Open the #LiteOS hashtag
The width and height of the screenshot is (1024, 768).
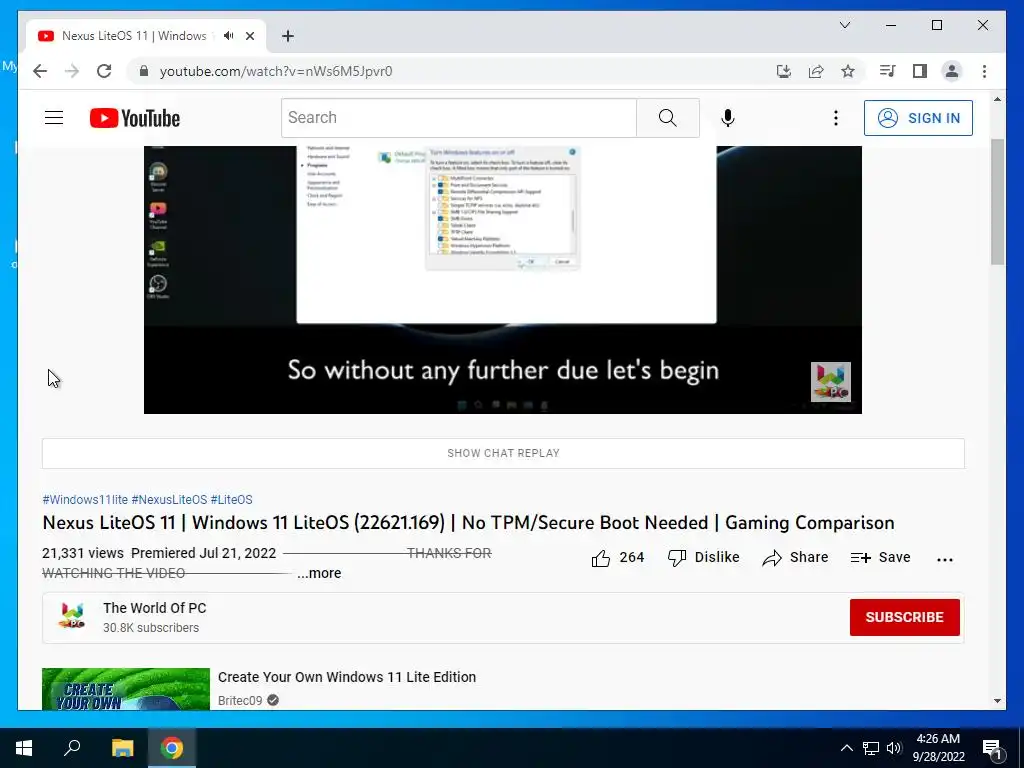pos(231,500)
